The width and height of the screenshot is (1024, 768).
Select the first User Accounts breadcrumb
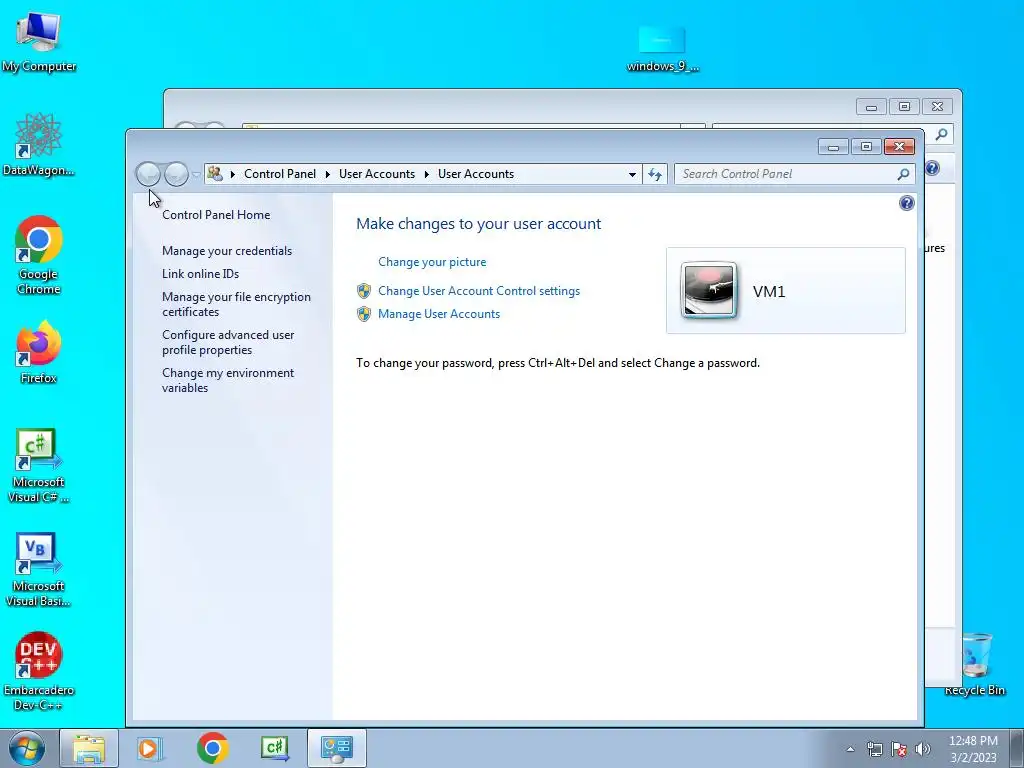pyautogui.click(x=377, y=174)
